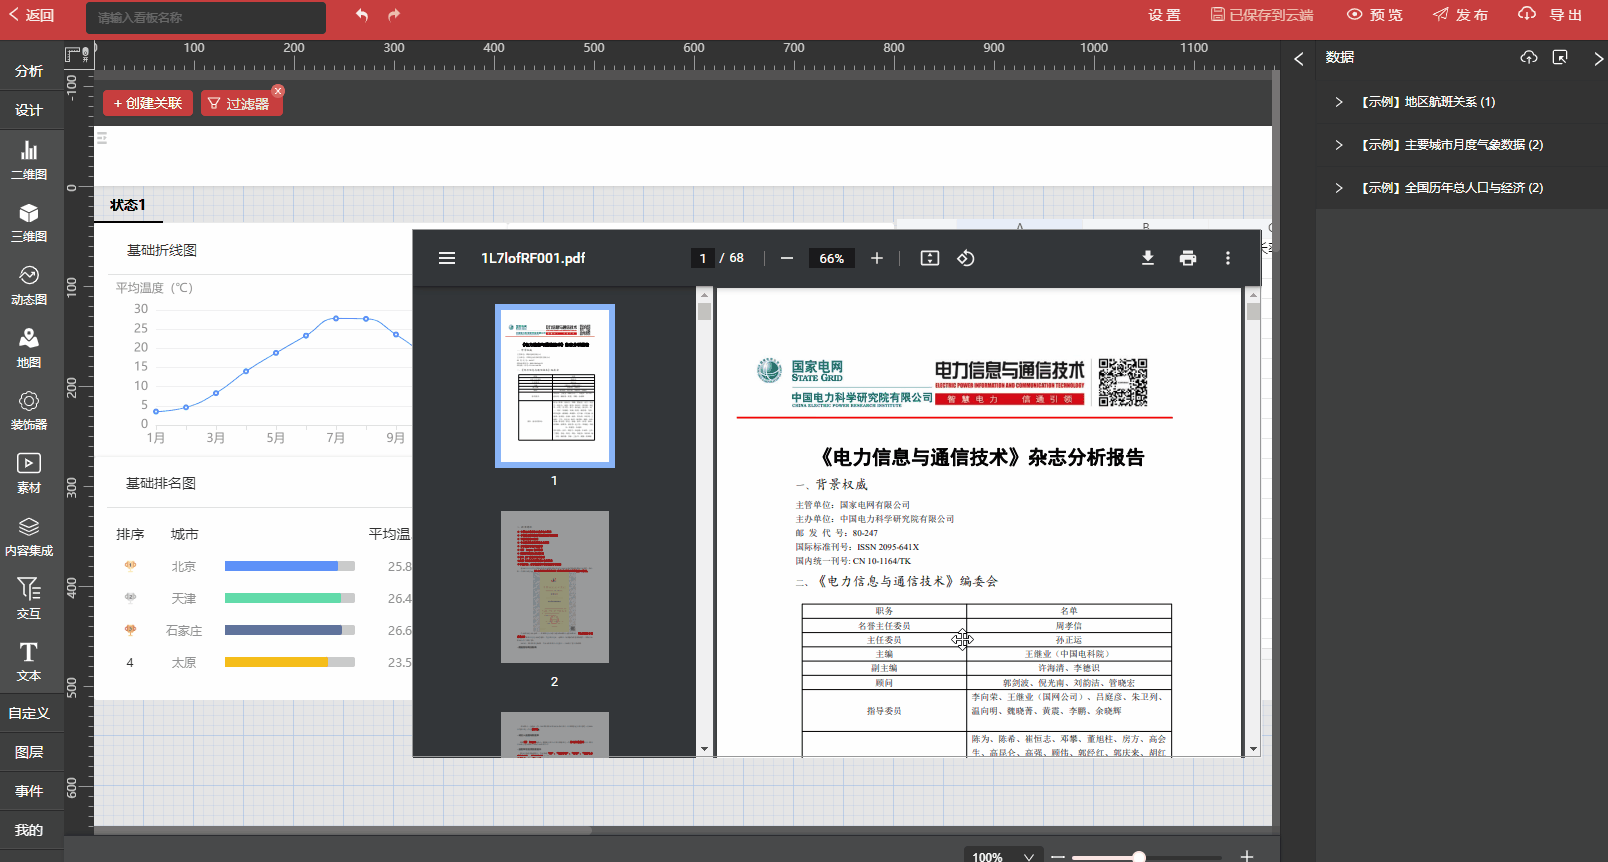Click the fit-to-page icon in PDF toolbar
This screenshot has width=1608, height=862.
point(930,258)
